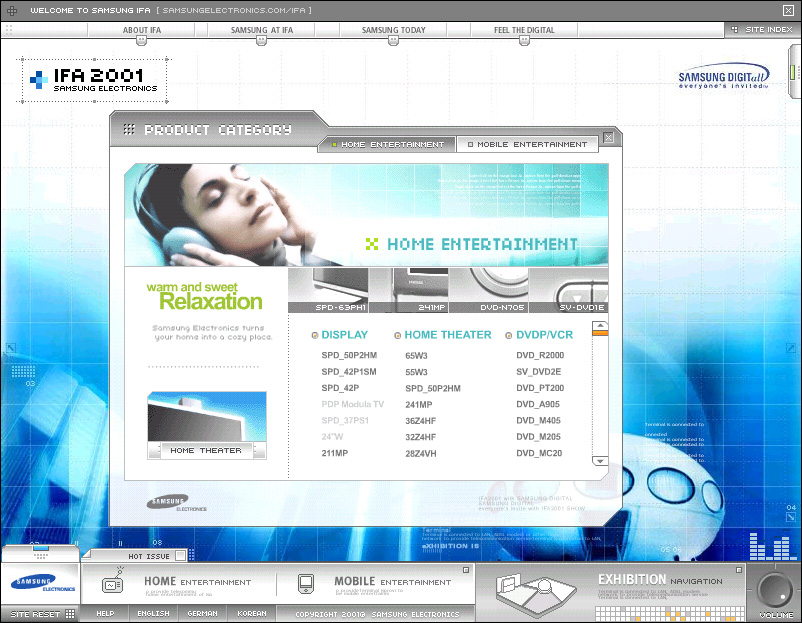802x623 pixels.
Task: Click the MOBILE ENTERTAINMENT phone icon
Action: pyautogui.click(x=306, y=584)
